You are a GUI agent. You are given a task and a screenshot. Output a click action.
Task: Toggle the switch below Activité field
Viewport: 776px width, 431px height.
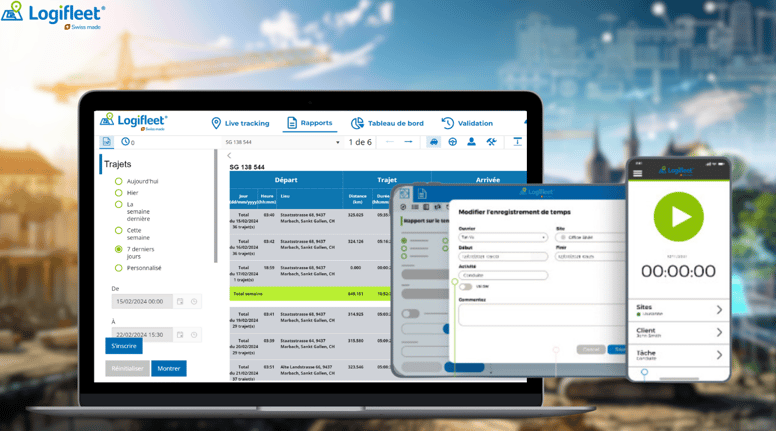[466, 287]
